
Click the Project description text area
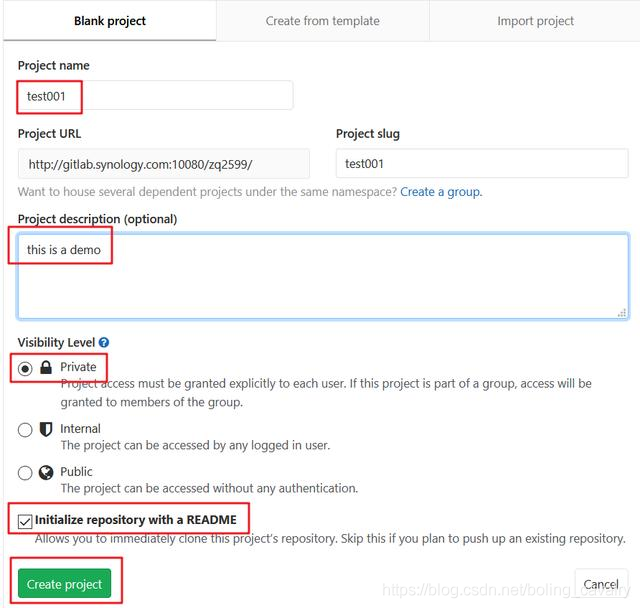coord(322,276)
